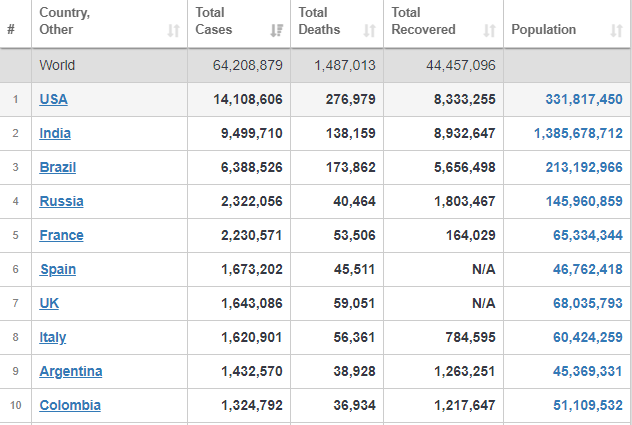Select Russia total deaths 40,464

[354, 201]
